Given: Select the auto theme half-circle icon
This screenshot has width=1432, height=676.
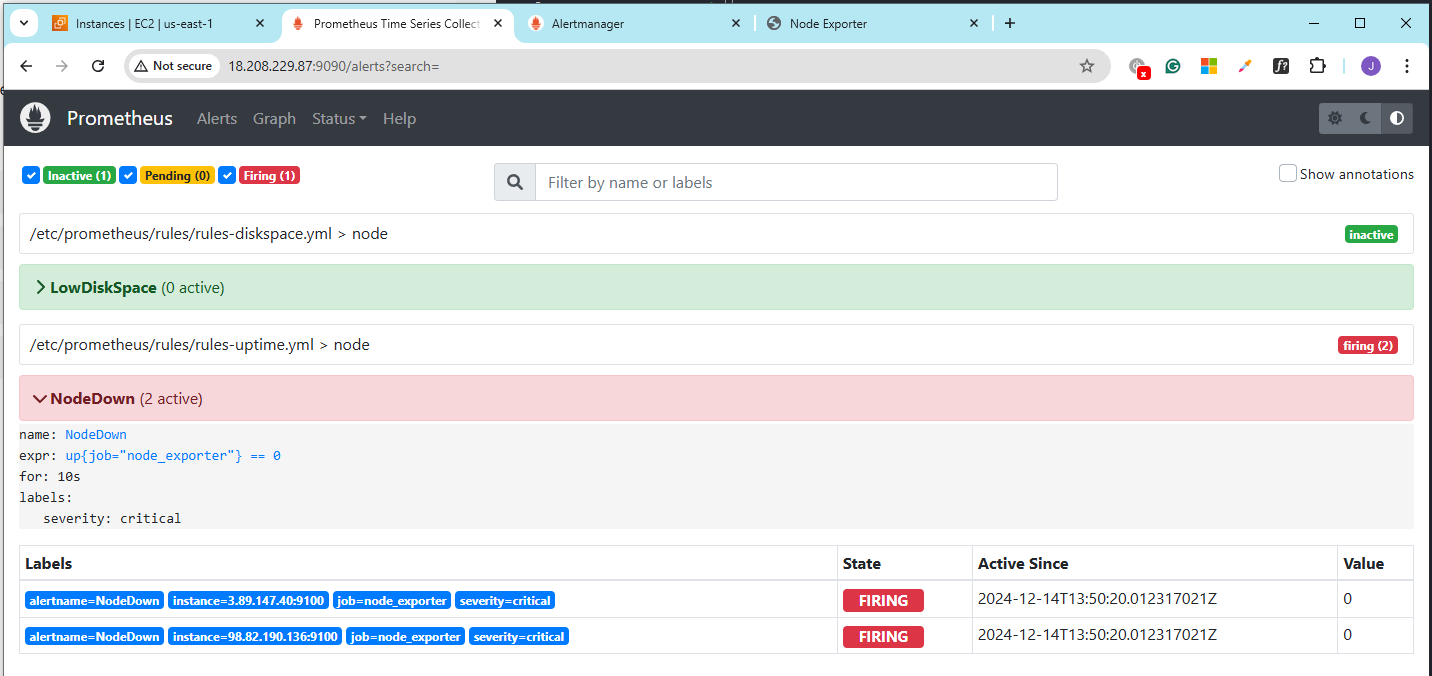Looking at the screenshot, I should click(x=1397, y=118).
